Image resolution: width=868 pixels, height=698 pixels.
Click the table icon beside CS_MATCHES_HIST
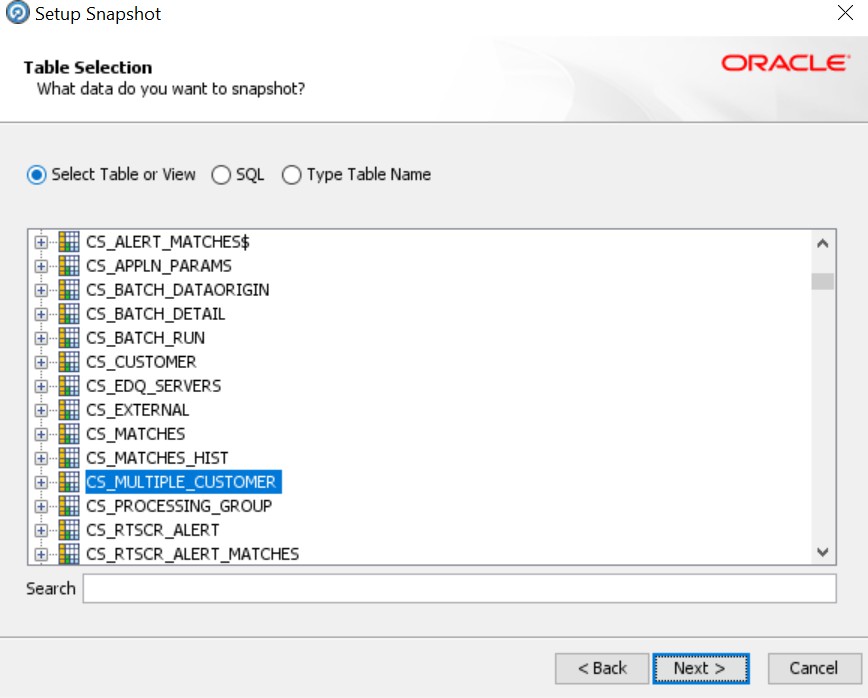pyautogui.click(x=69, y=458)
